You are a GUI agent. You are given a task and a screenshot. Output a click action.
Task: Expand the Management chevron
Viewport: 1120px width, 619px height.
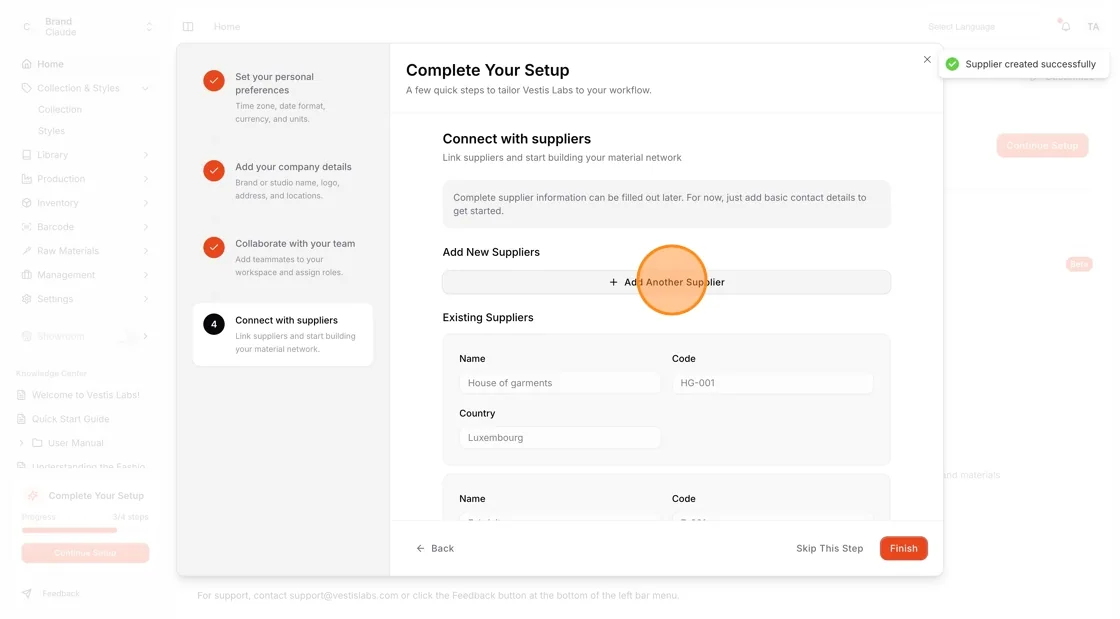coord(145,275)
